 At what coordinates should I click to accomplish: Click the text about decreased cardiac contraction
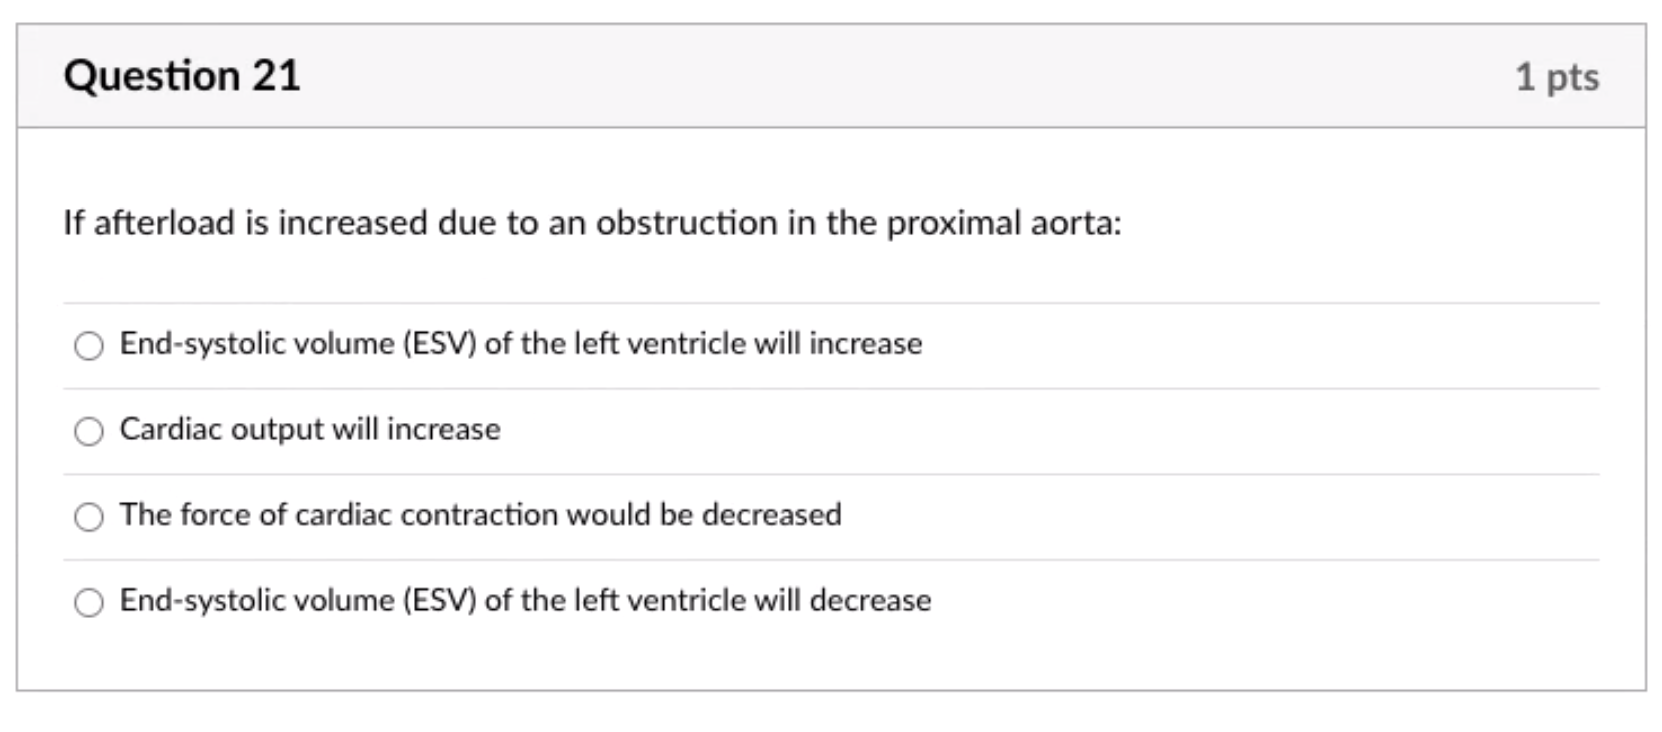tap(481, 515)
